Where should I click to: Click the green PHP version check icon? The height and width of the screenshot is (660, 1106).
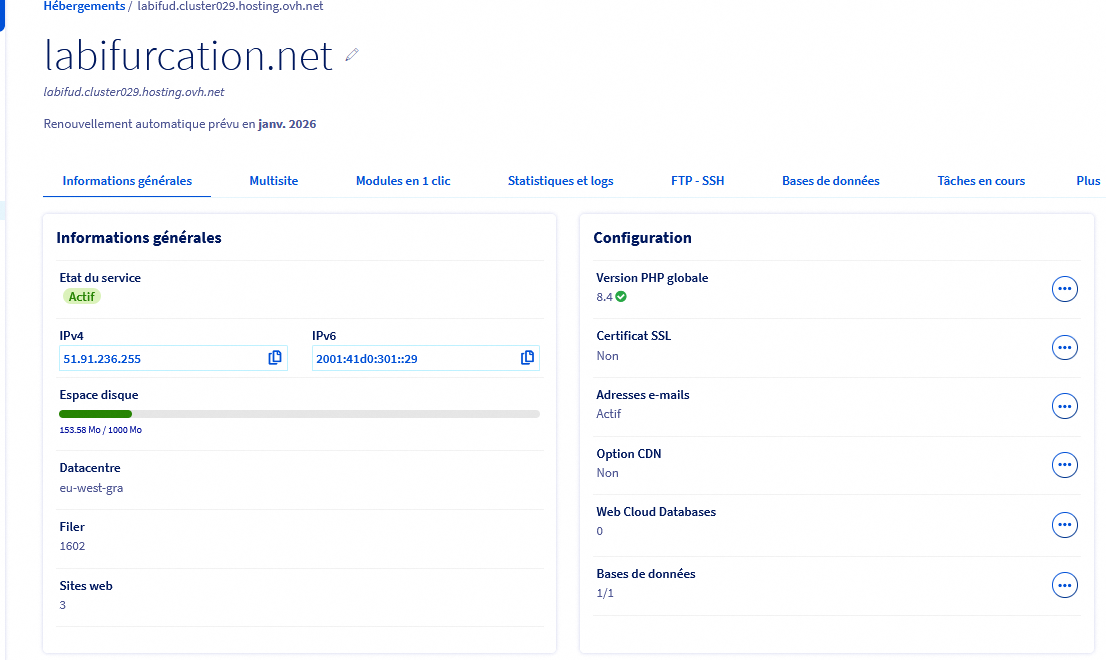[621, 297]
